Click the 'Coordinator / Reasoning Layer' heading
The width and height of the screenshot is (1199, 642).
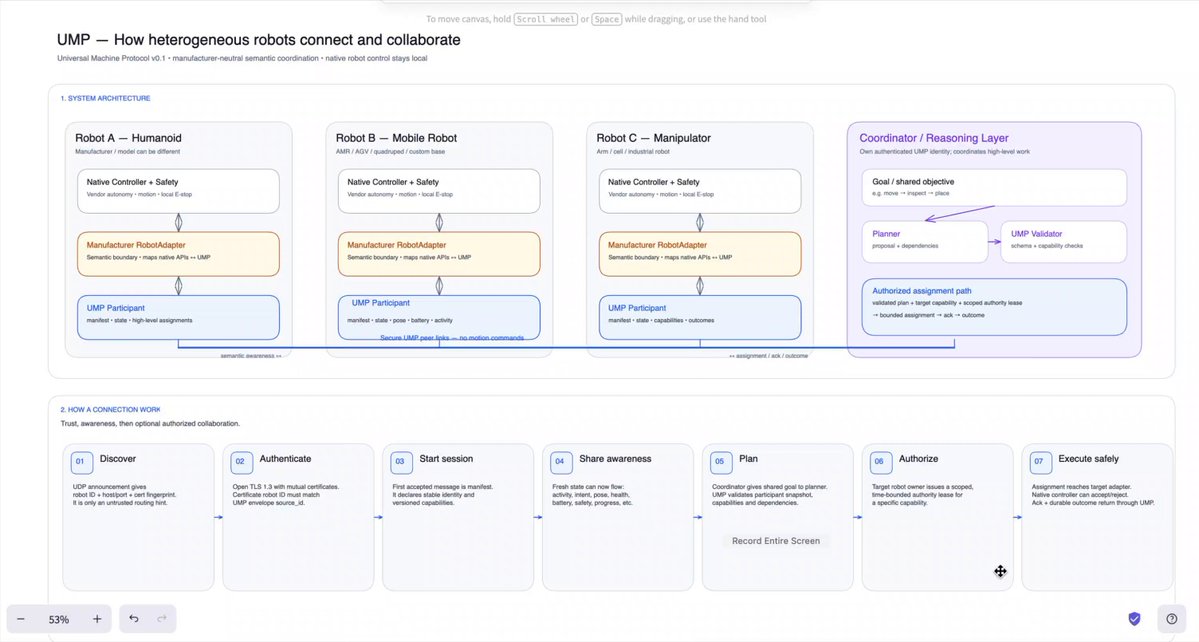pyautogui.click(x=934, y=138)
